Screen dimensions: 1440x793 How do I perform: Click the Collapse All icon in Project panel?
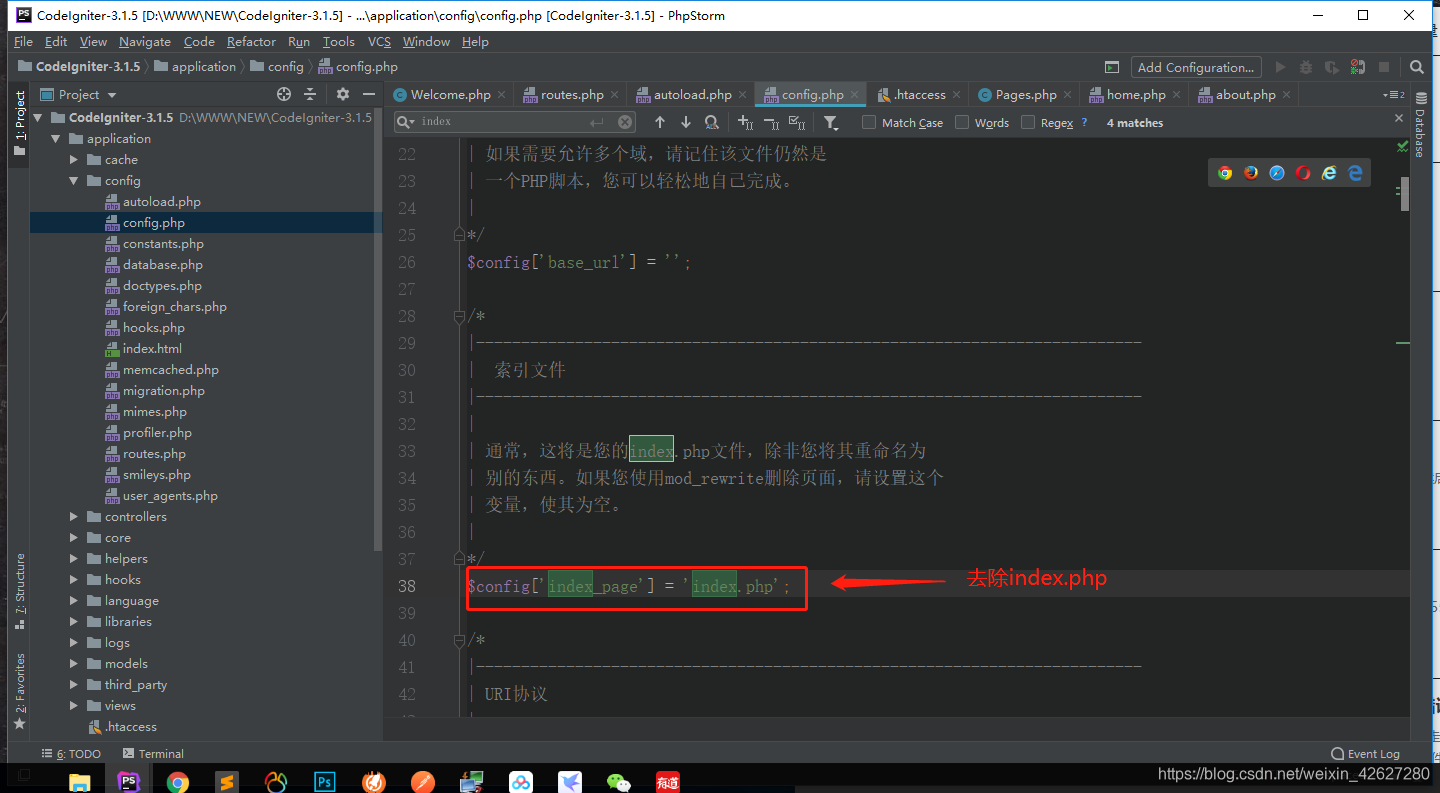pyautogui.click(x=310, y=94)
